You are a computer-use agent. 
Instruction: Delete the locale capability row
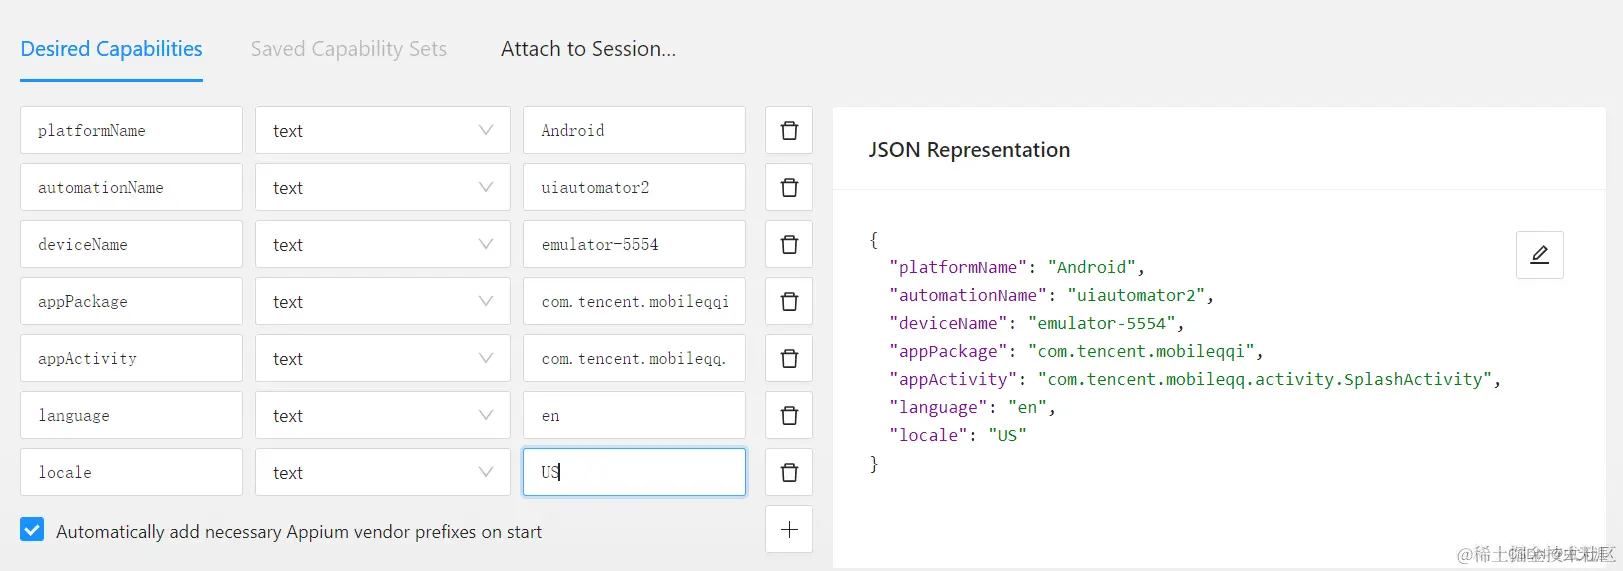pos(789,472)
